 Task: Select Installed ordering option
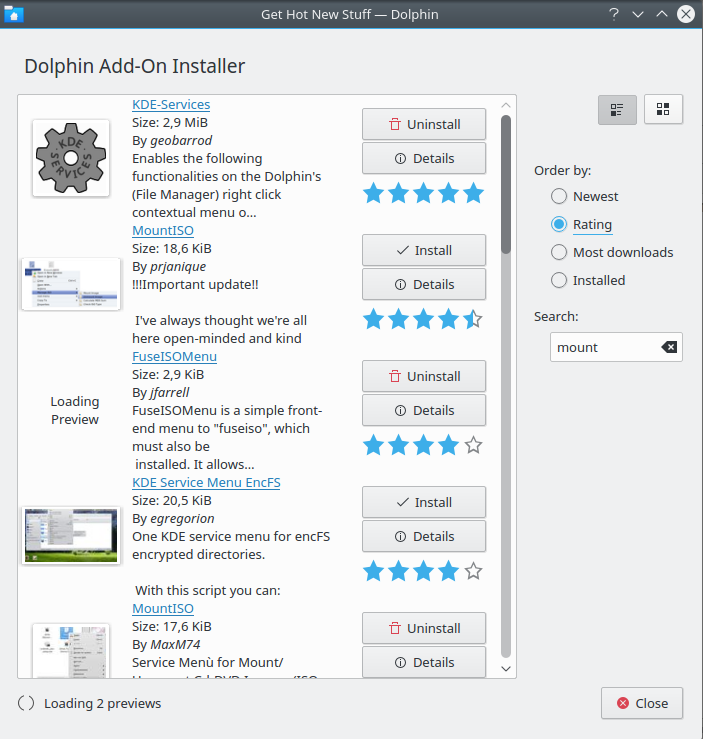pos(588,280)
